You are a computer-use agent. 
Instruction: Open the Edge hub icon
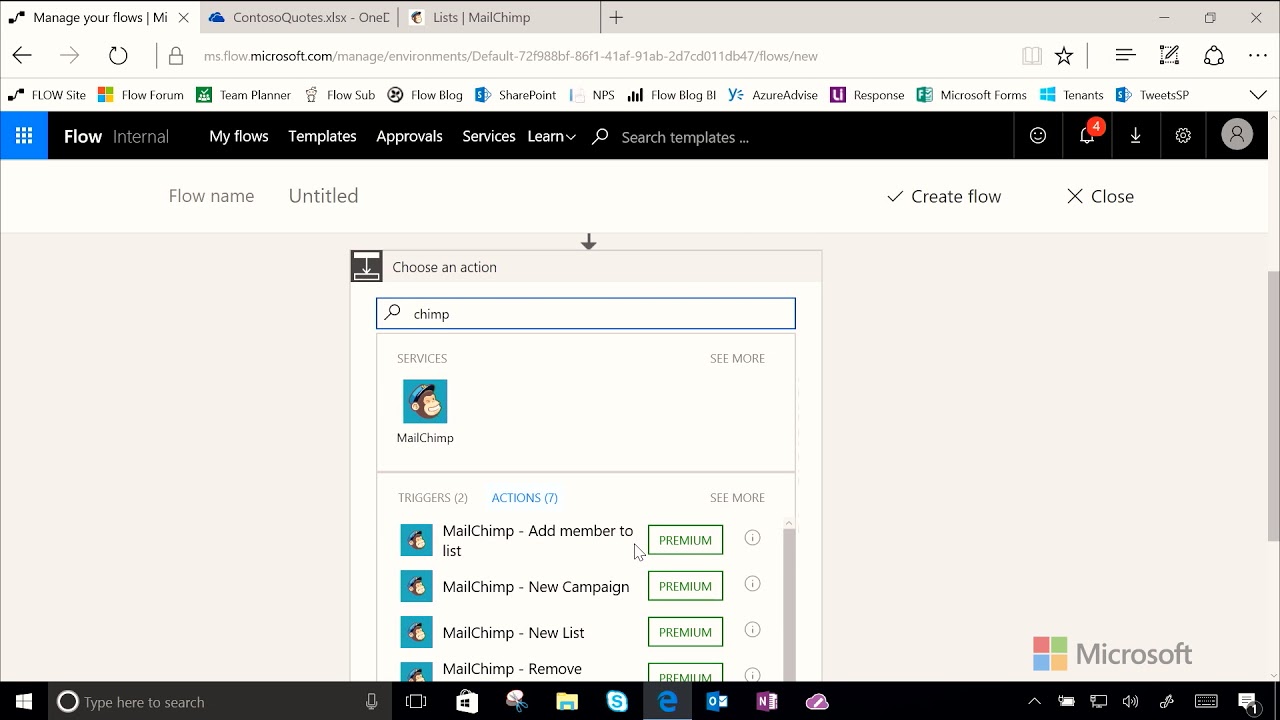pyautogui.click(x=1125, y=56)
